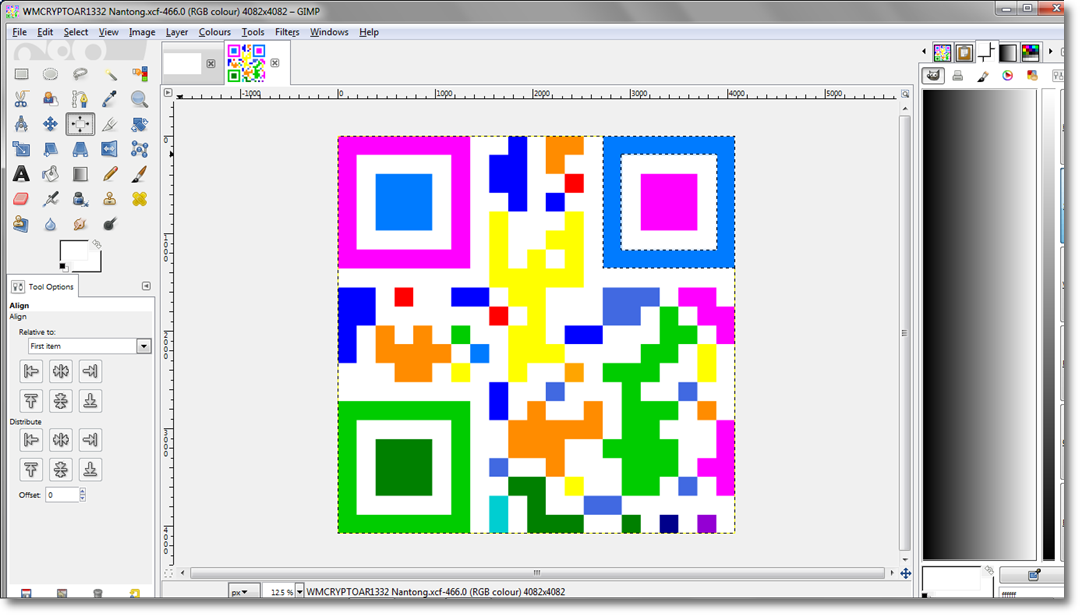This screenshot has height=615, width=1080.
Task: Activate the Flip tool
Action: tap(110, 149)
